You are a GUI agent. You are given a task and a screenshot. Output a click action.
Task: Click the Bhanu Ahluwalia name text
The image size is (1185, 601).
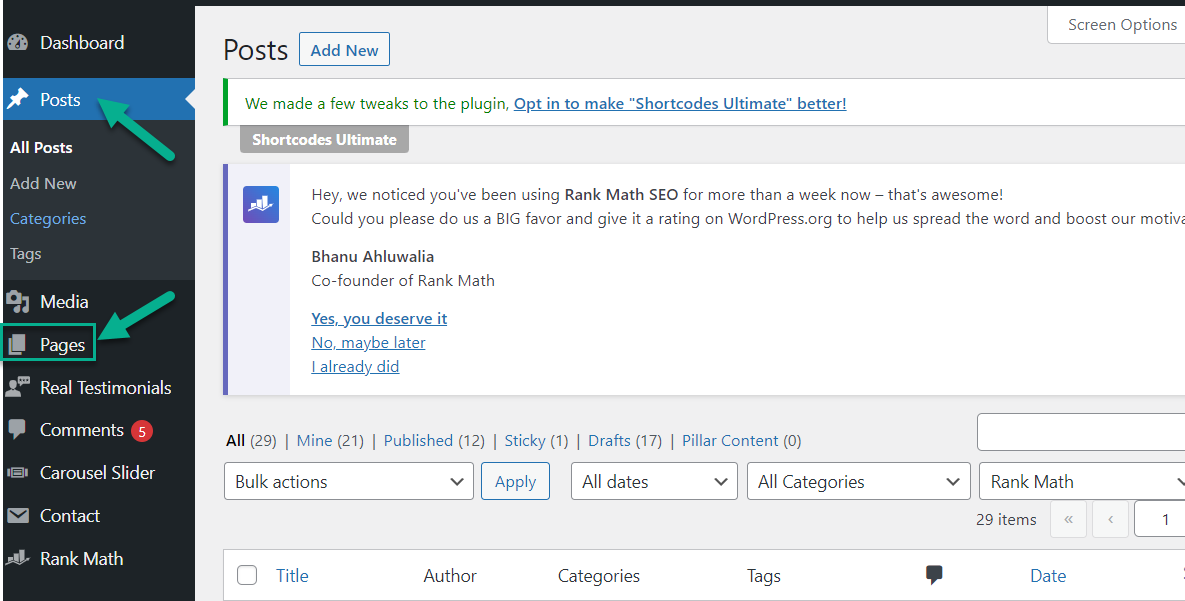point(373,256)
